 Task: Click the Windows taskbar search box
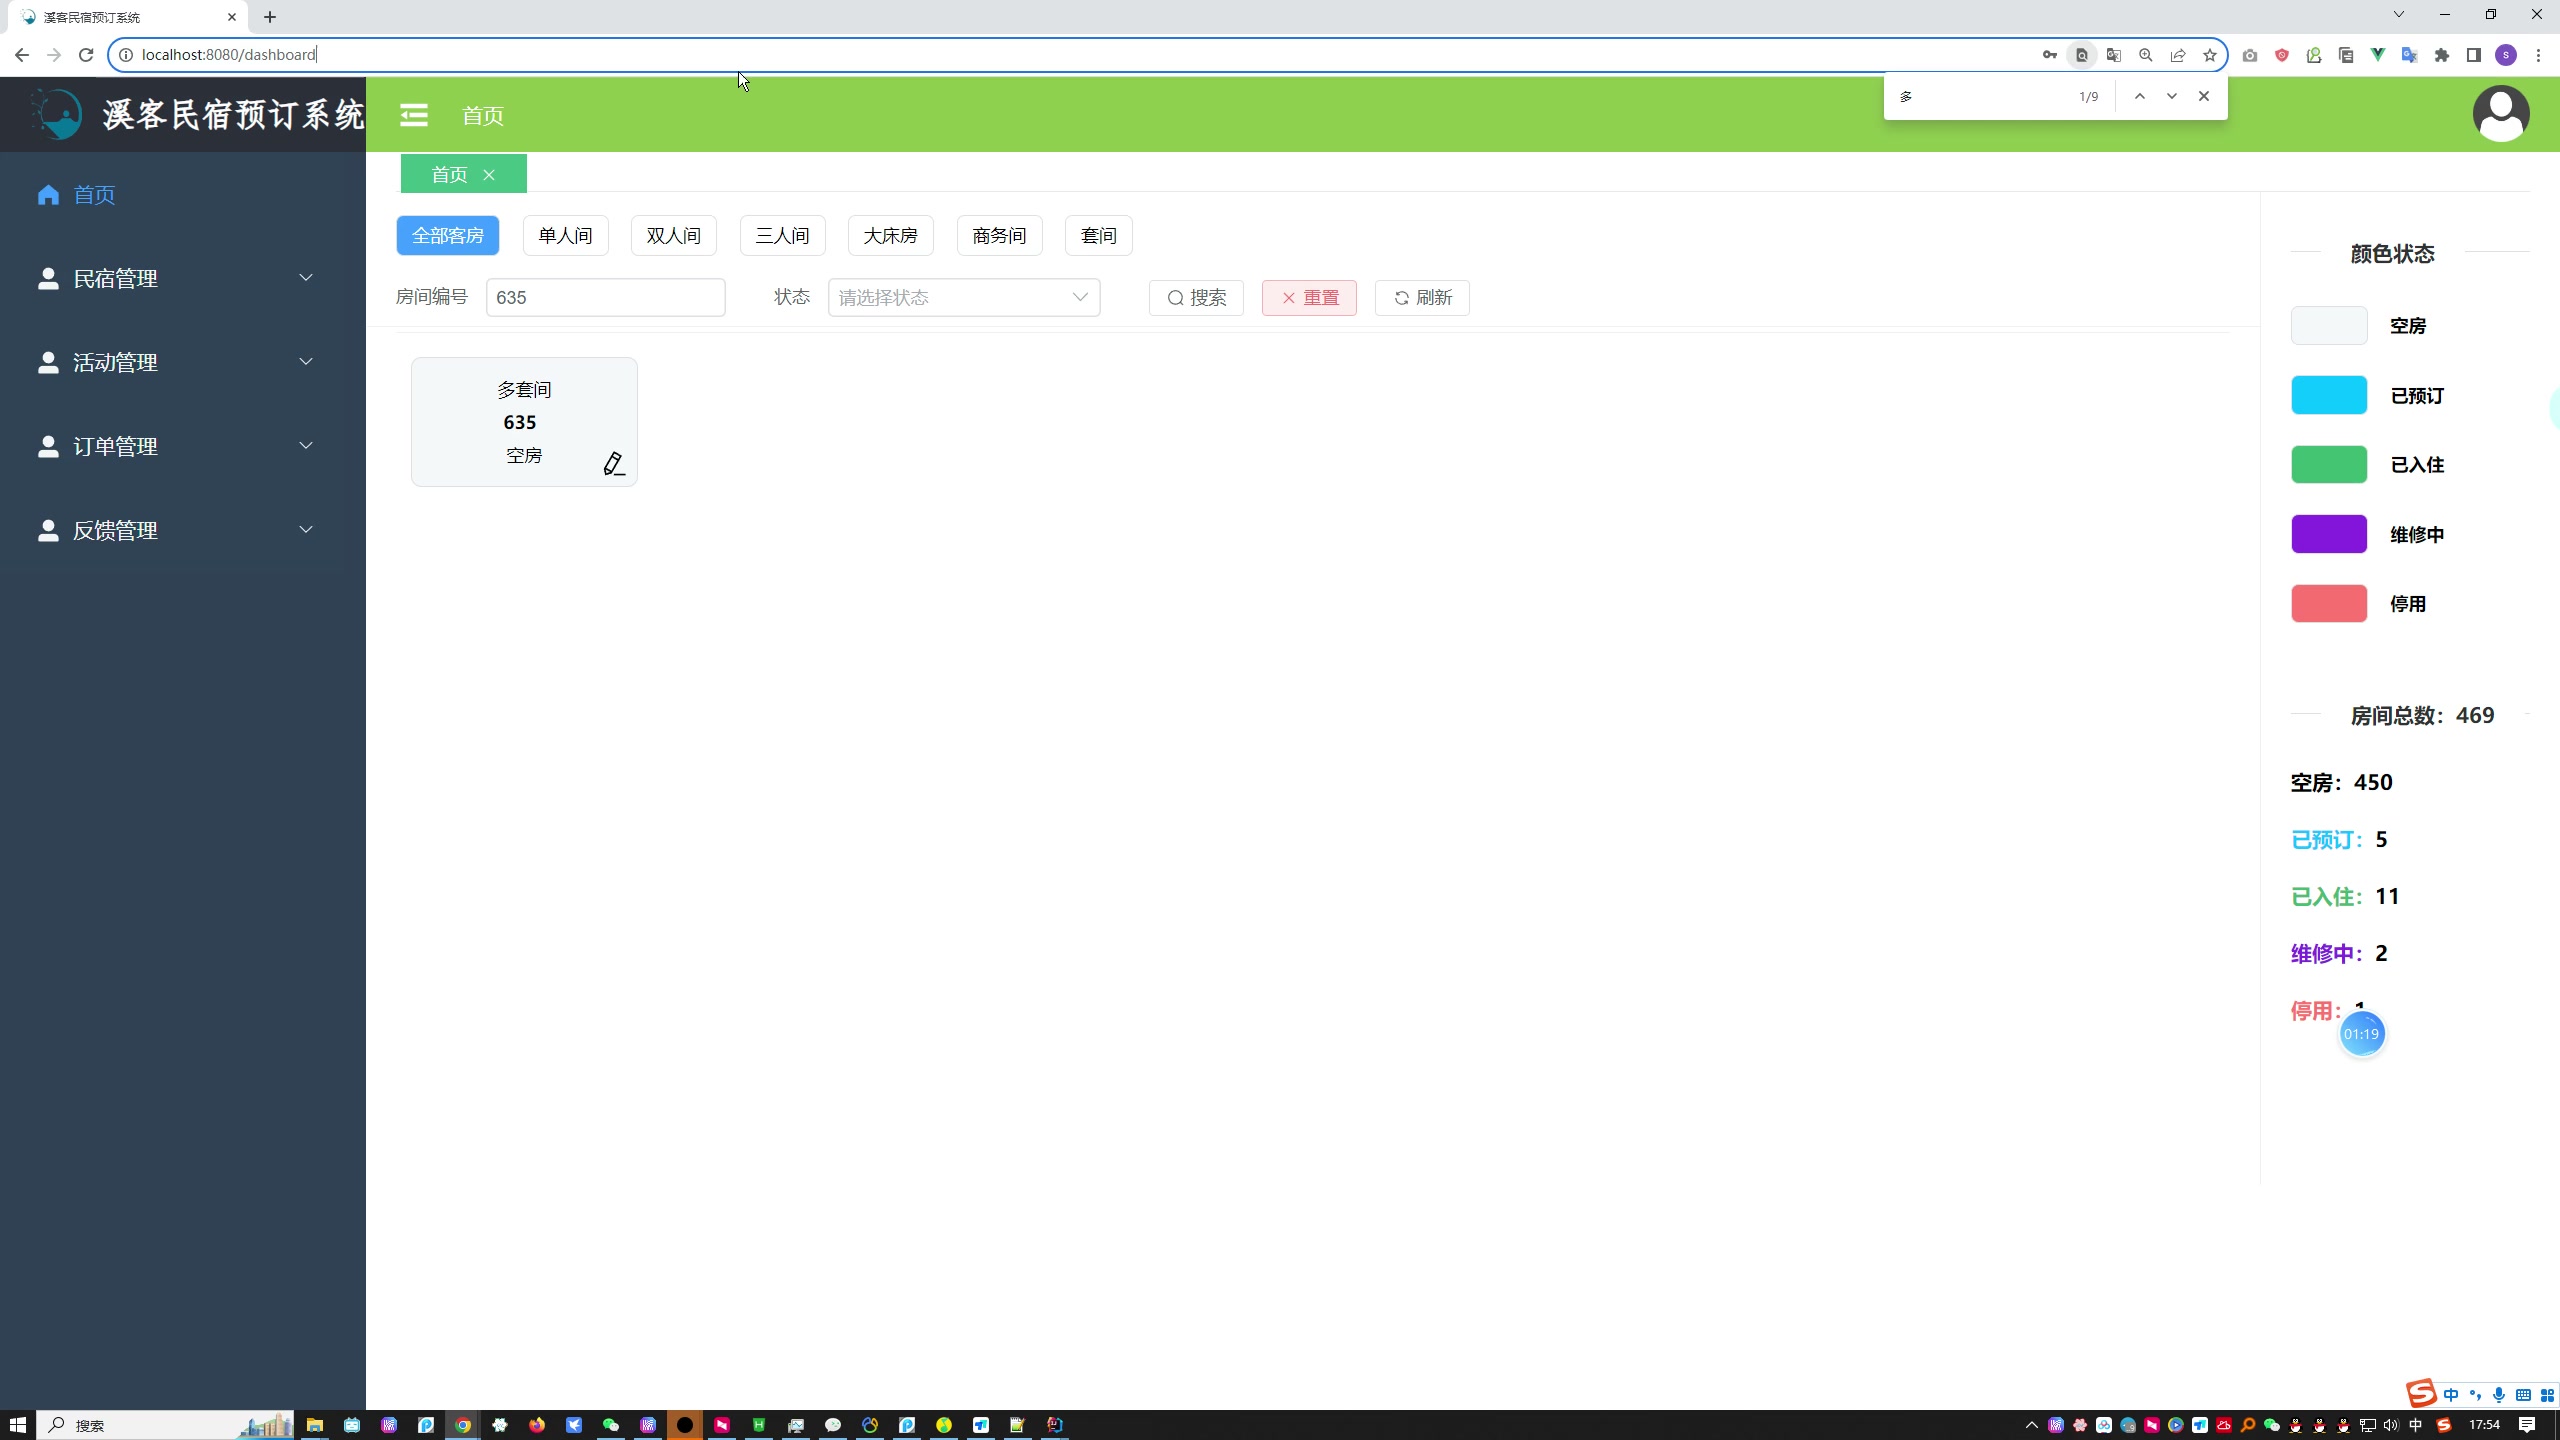pyautogui.click(x=166, y=1425)
